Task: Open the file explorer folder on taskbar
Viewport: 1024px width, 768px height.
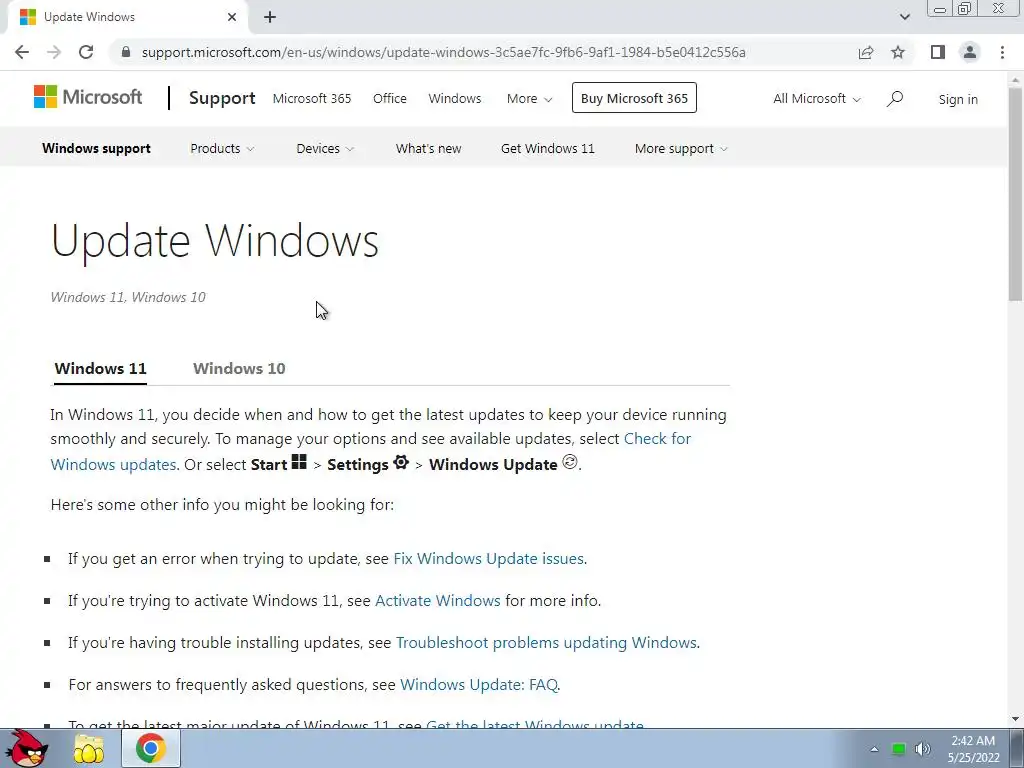Action: (x=89, y=748)
